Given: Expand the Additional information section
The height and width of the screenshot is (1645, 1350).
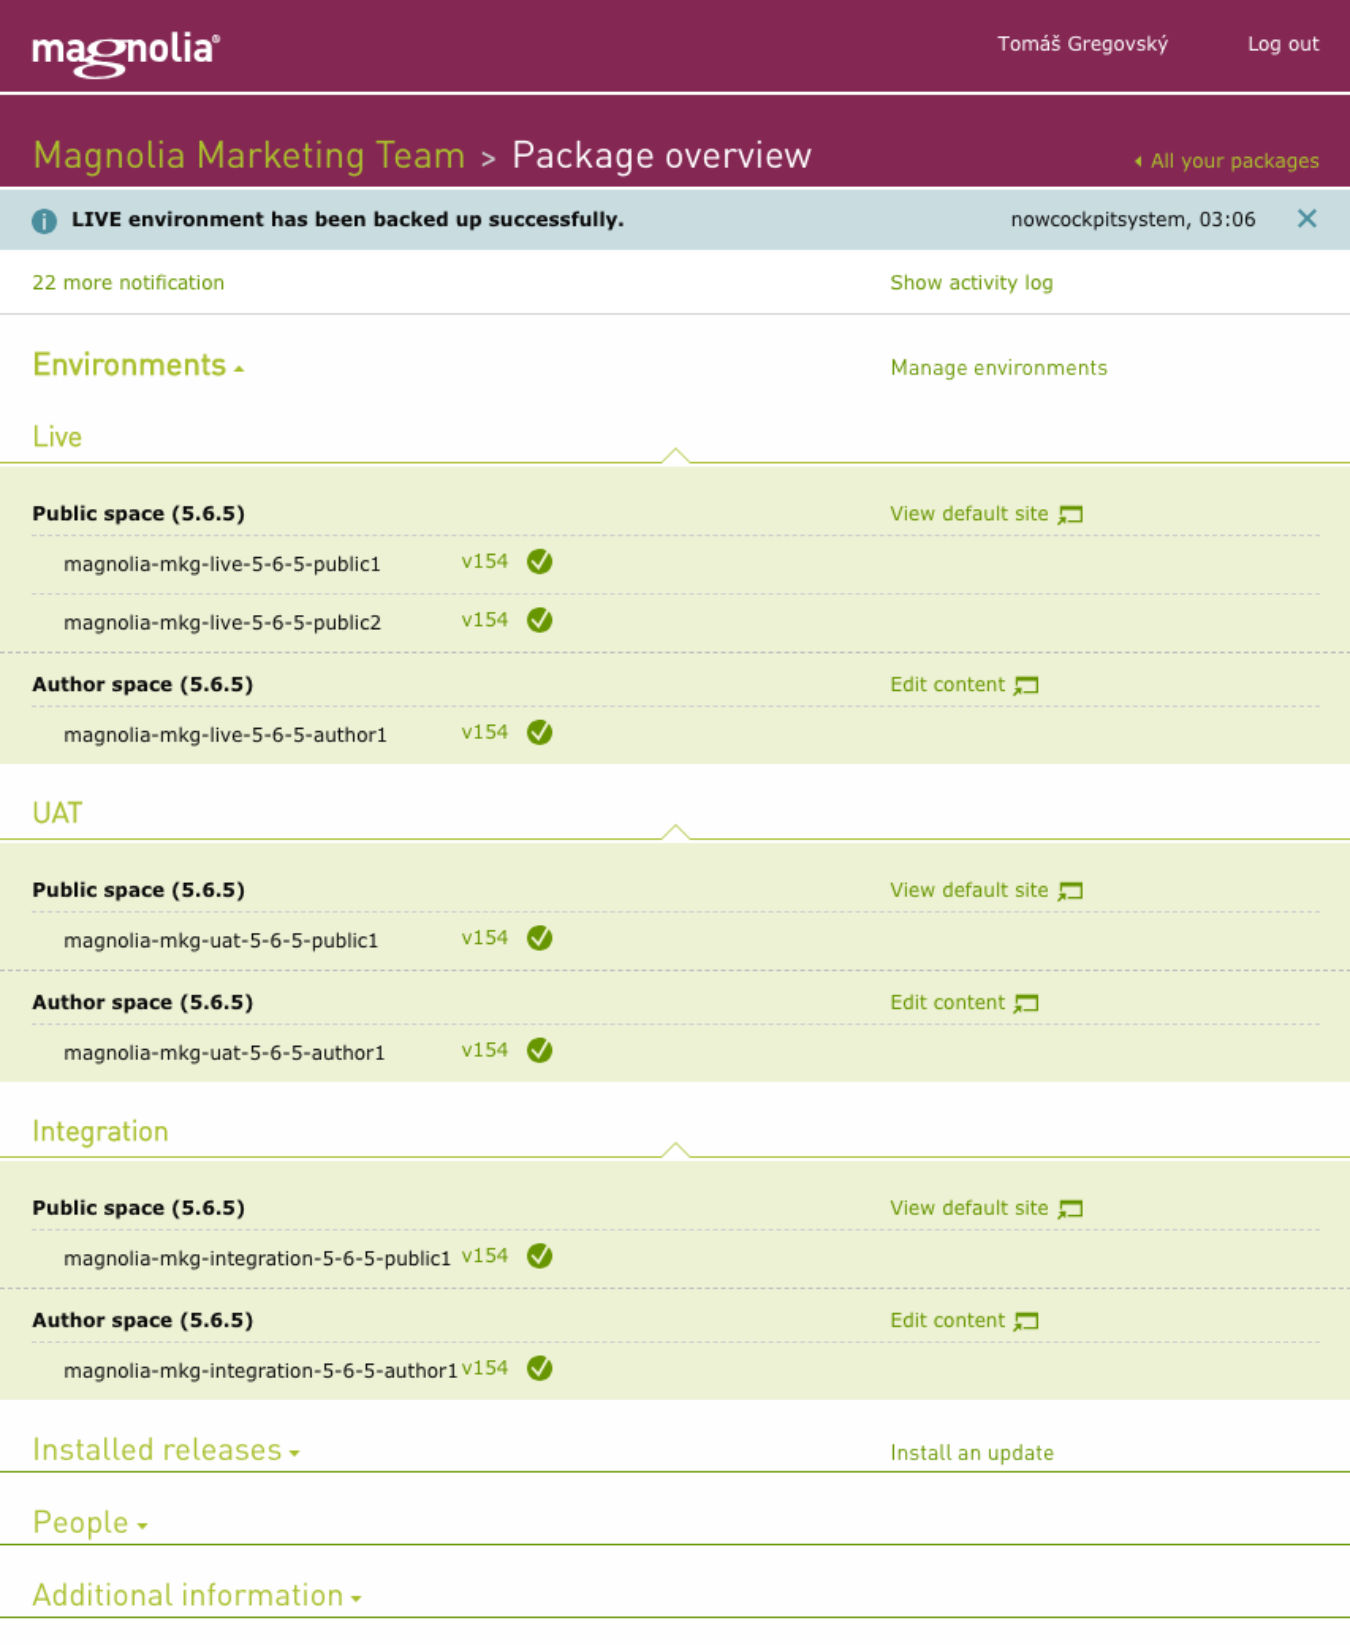Looking at the screenshot, I should [x=196, y=1596].
